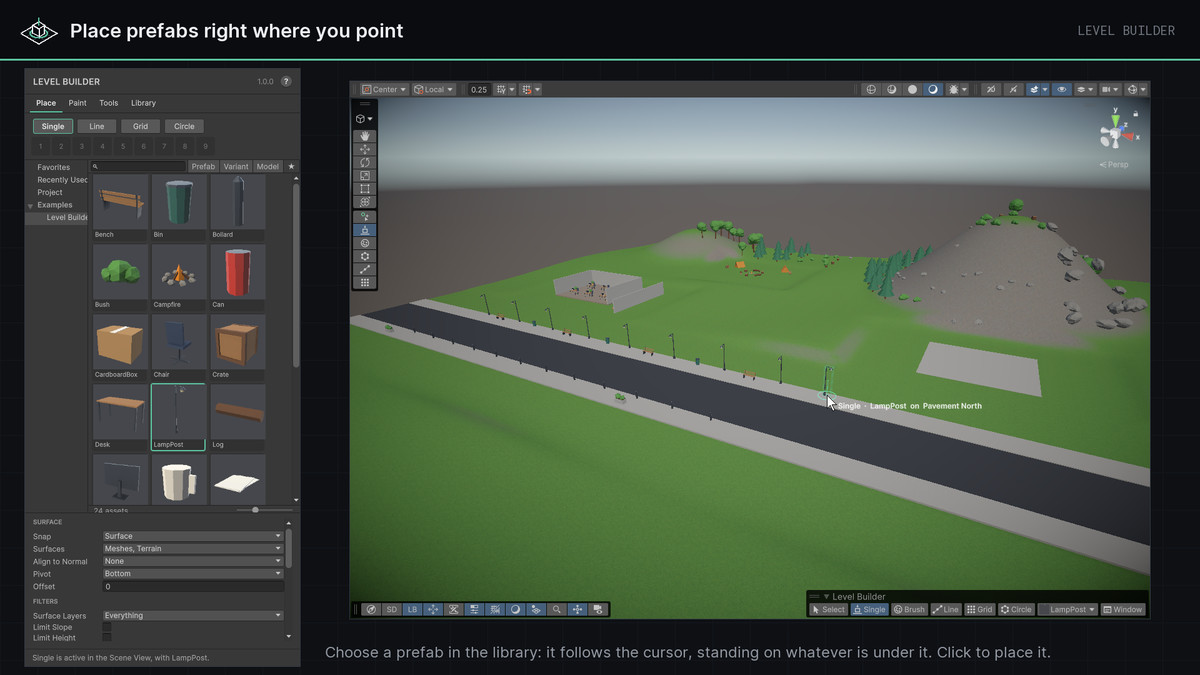1200x675 pixels.
Task: Click the numbered slot 1 button
Action: pos(40,146)
